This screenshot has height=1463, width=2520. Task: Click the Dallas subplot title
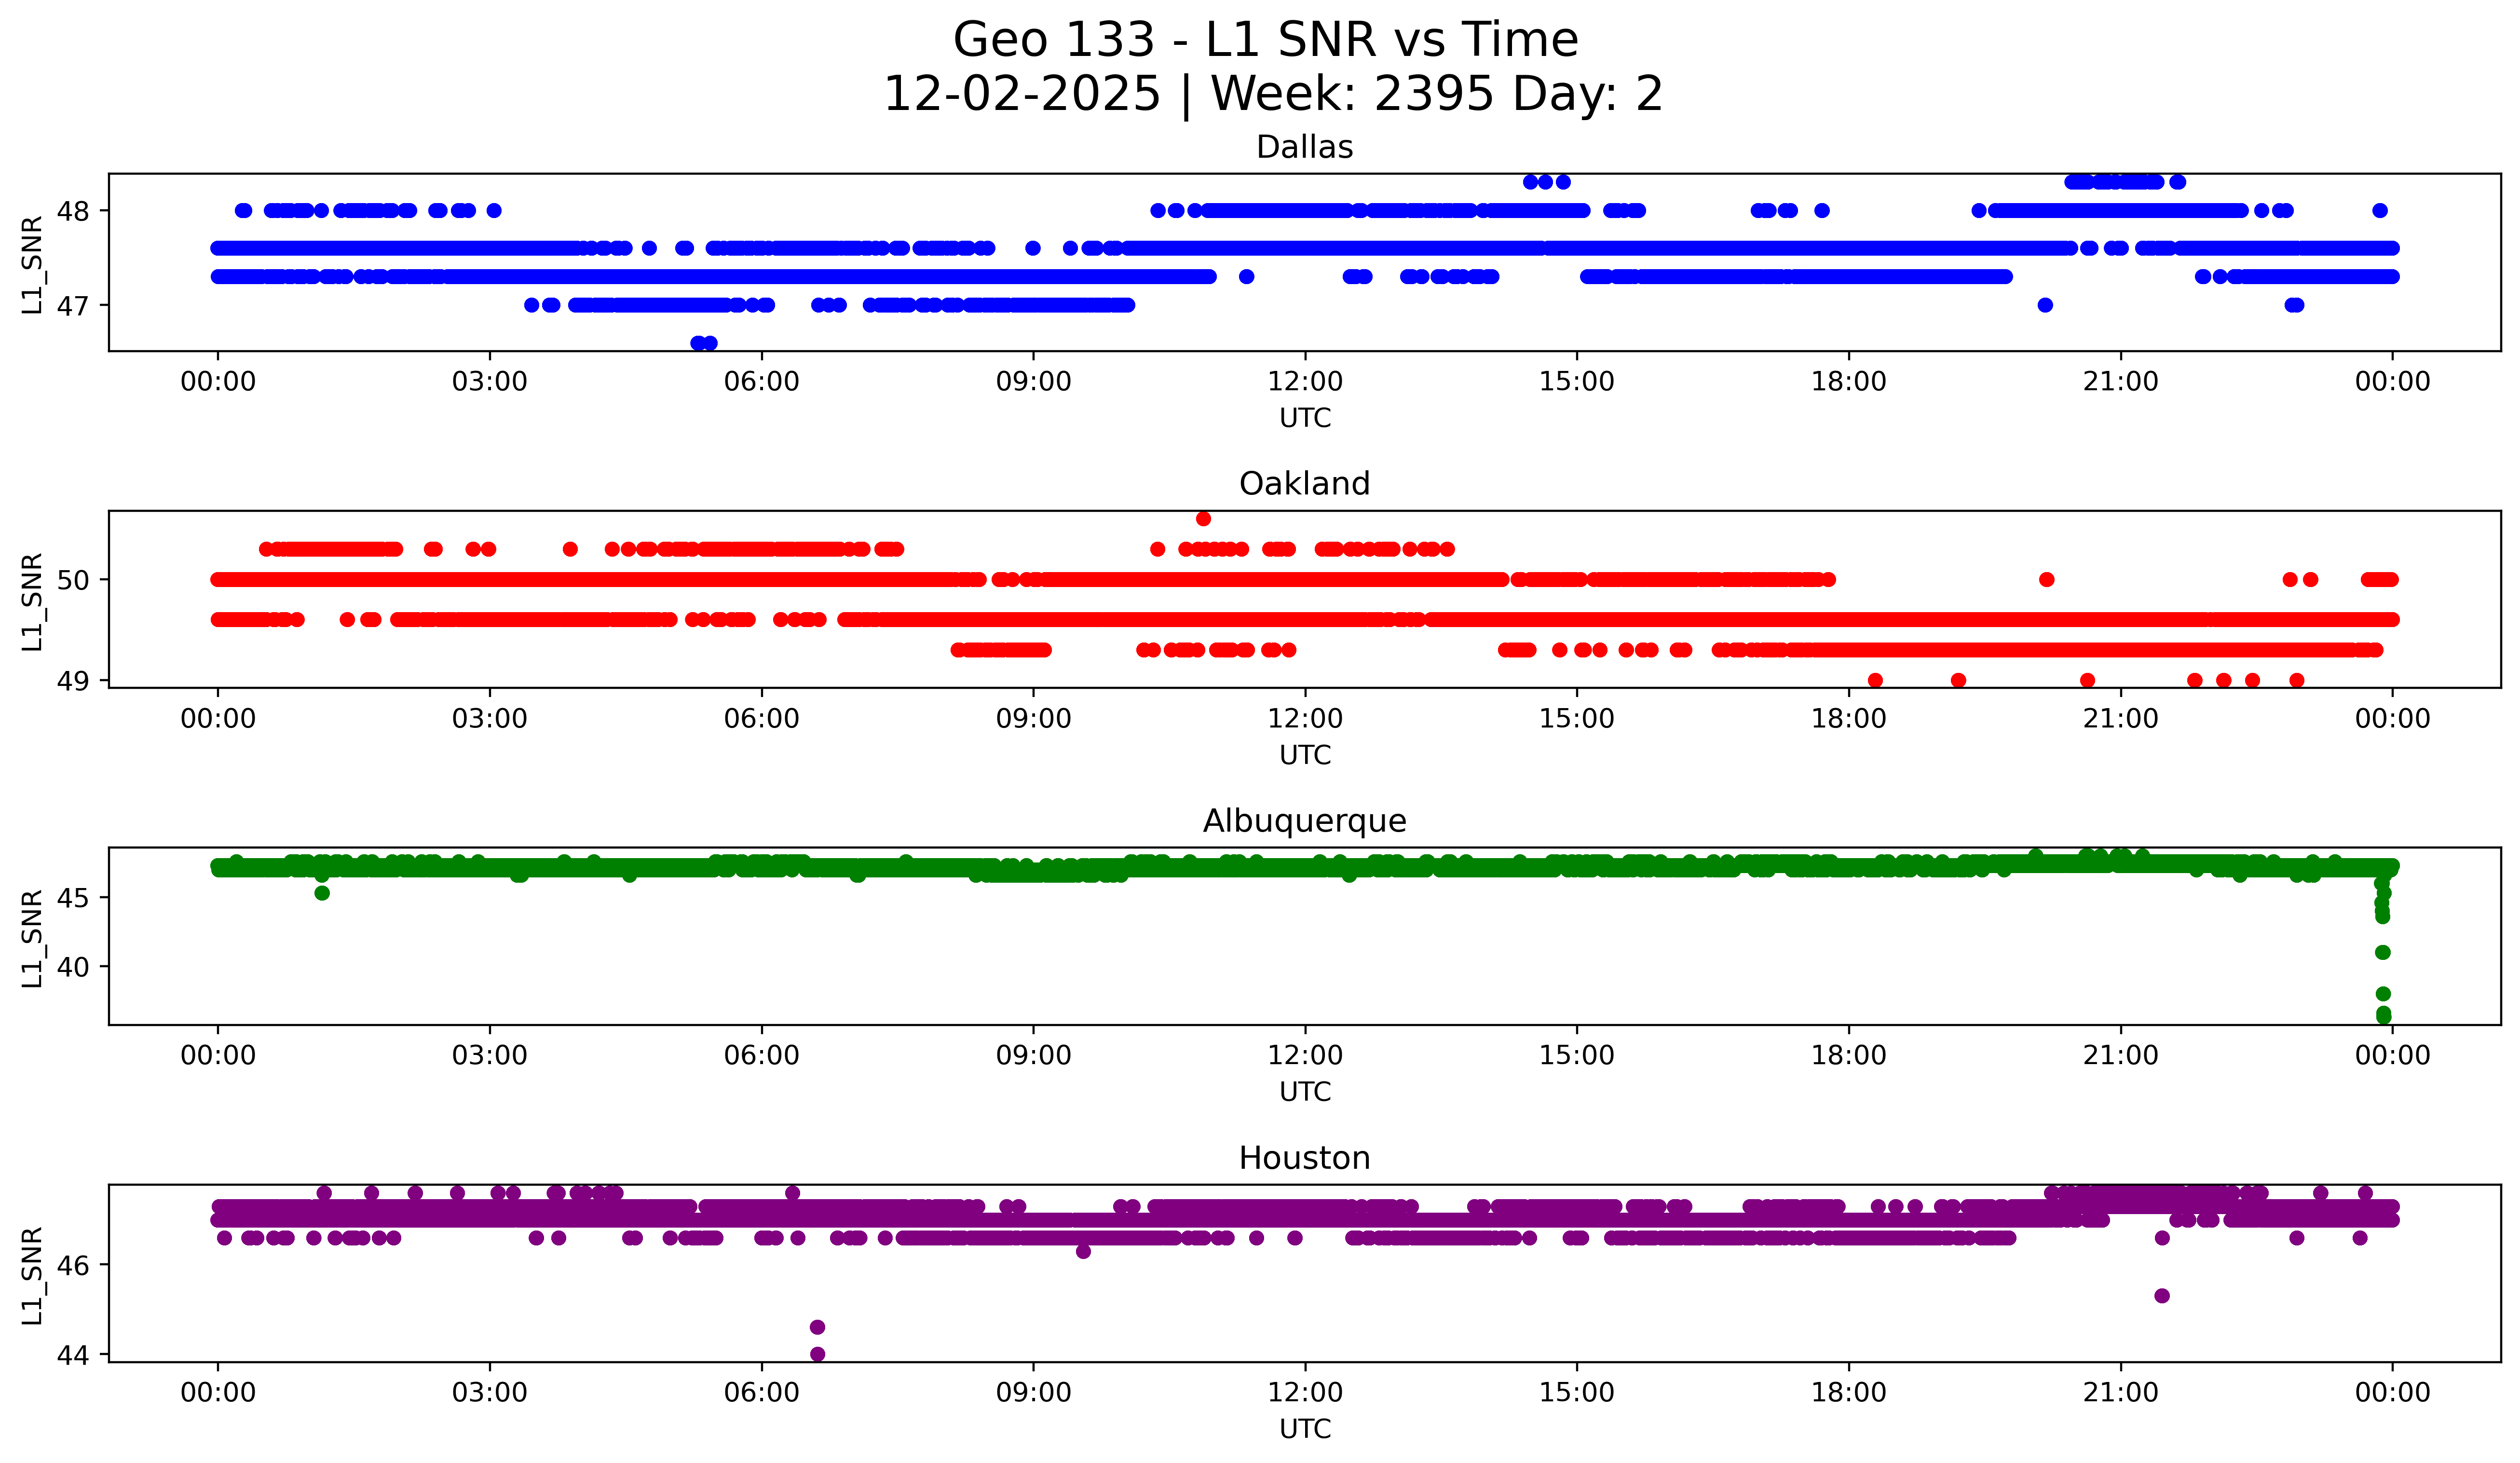click(1304, 147)
